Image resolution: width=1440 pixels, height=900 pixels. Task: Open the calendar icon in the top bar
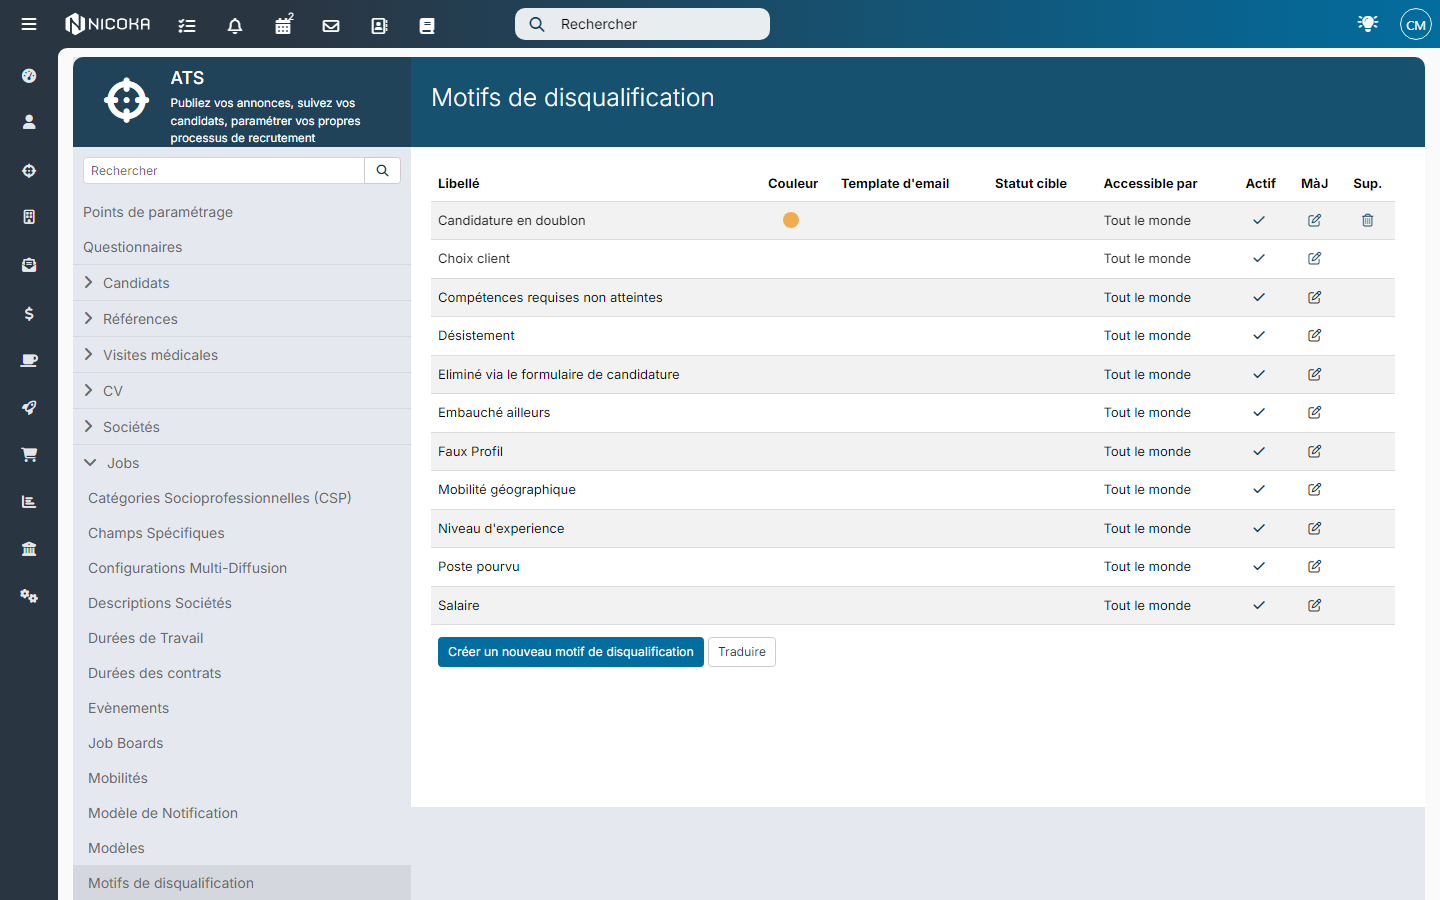pos(284,24)
